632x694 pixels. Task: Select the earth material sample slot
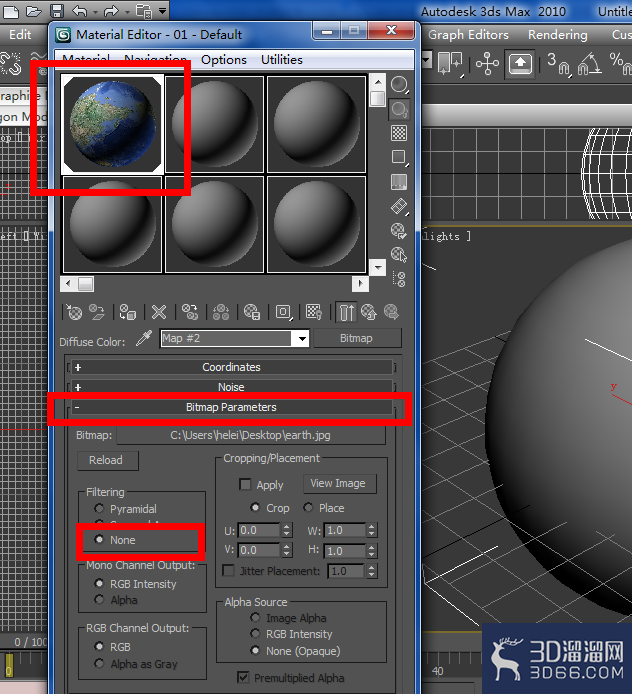tap(113, 124)
